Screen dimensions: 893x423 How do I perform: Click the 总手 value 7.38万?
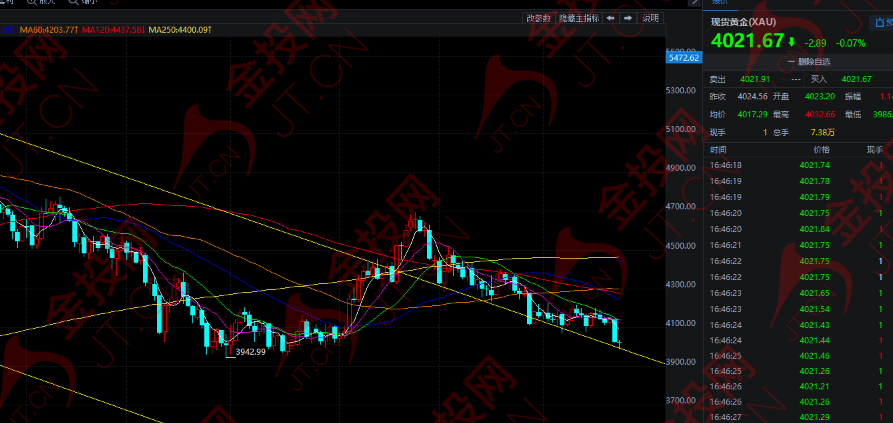coord(822,132)
